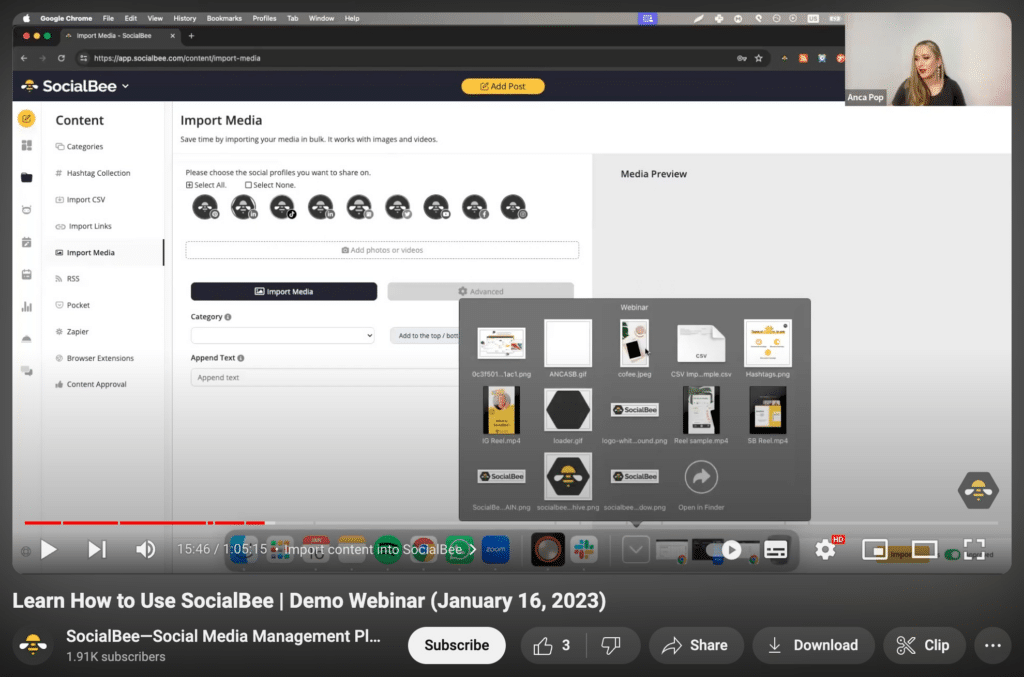Open YouTube player settings gear
Viewport: 1024px width, 677px height.
click(x=825, y=550)
